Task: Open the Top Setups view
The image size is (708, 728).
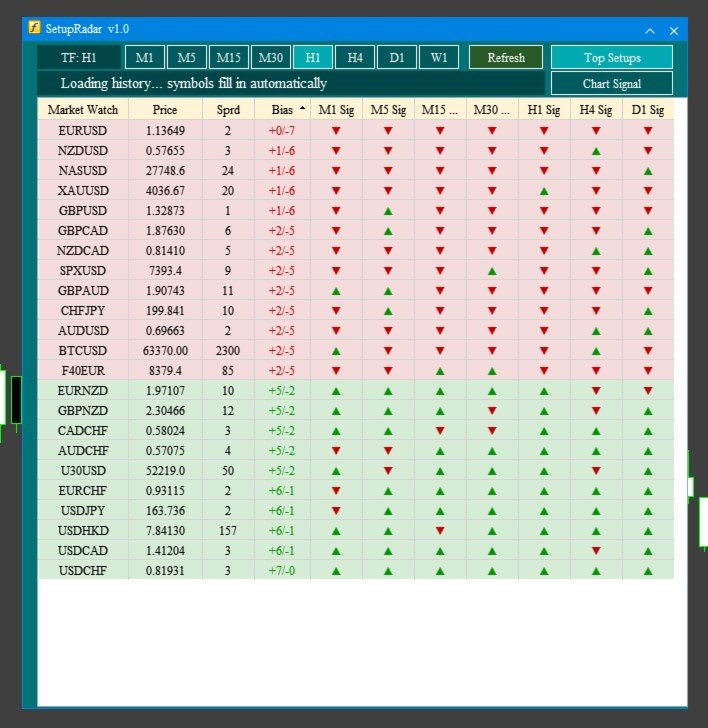Action: 612,58
